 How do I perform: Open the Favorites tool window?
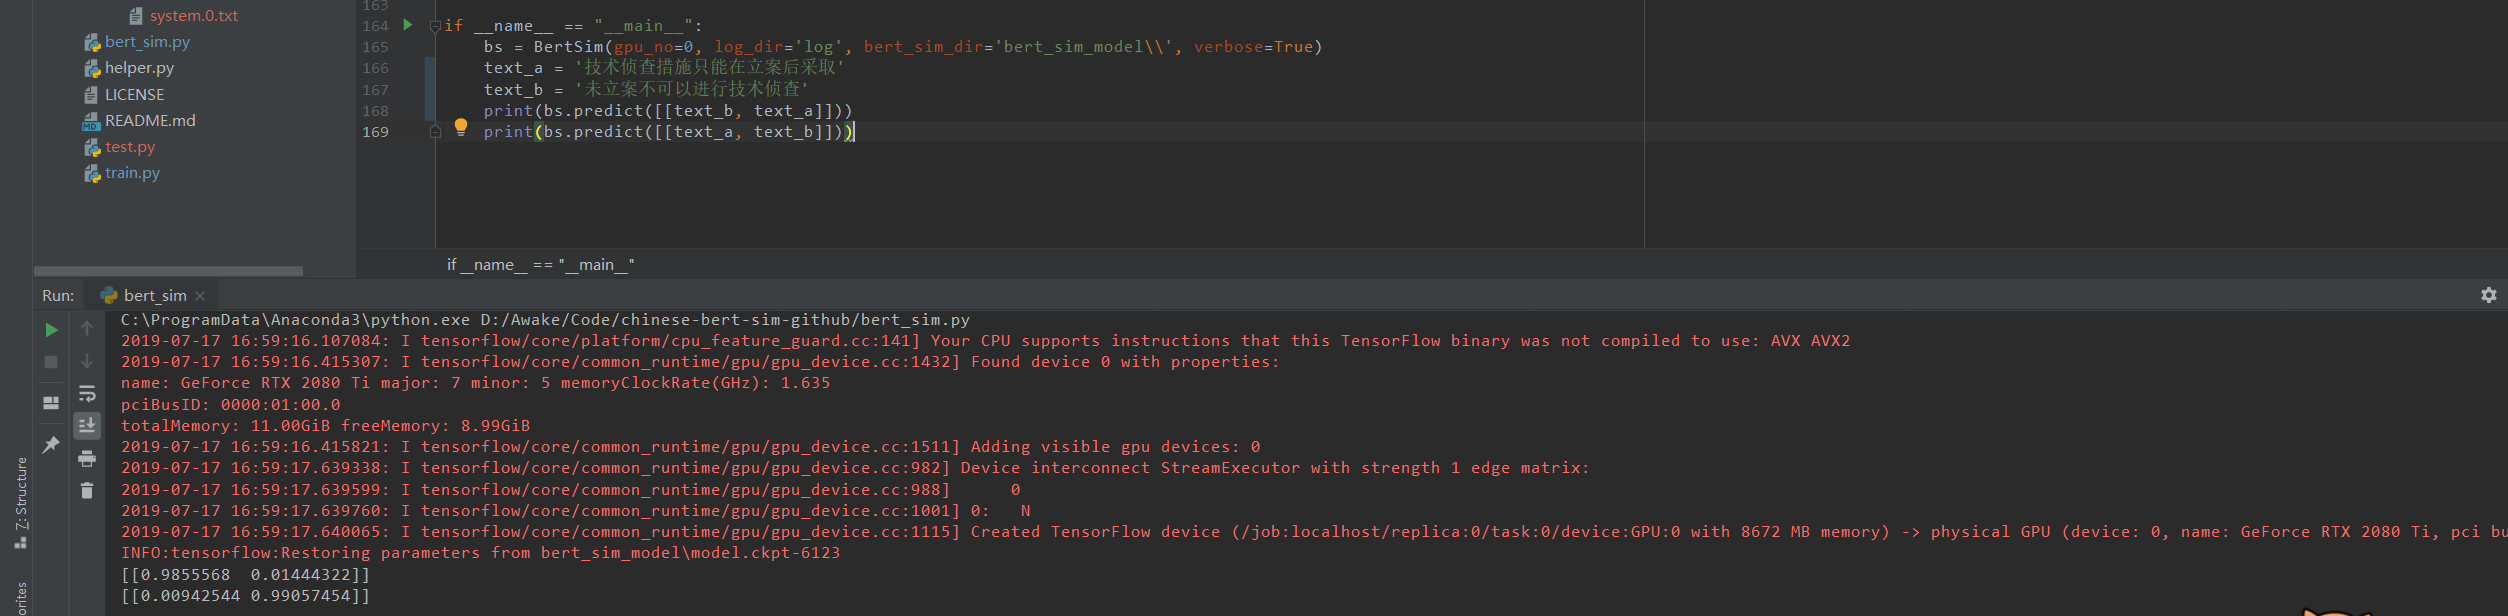[x=21, y=600]
